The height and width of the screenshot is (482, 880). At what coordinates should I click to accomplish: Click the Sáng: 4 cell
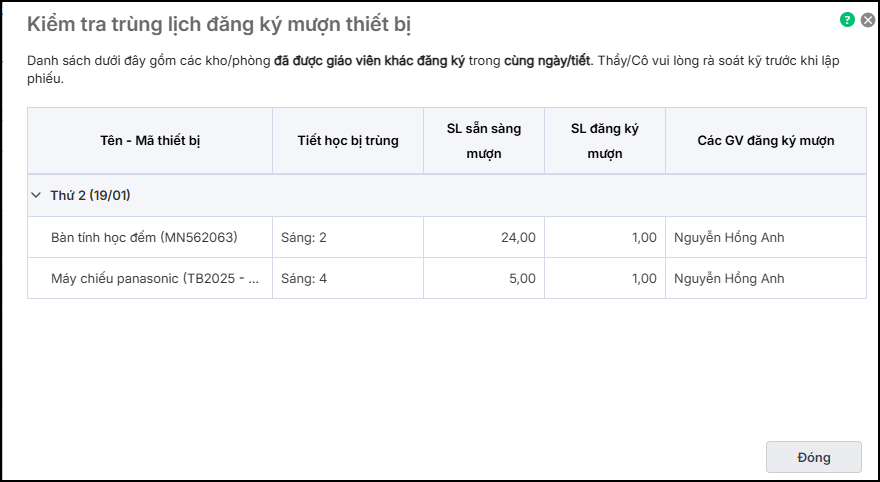pyautogui.click(x=304, y=279)
